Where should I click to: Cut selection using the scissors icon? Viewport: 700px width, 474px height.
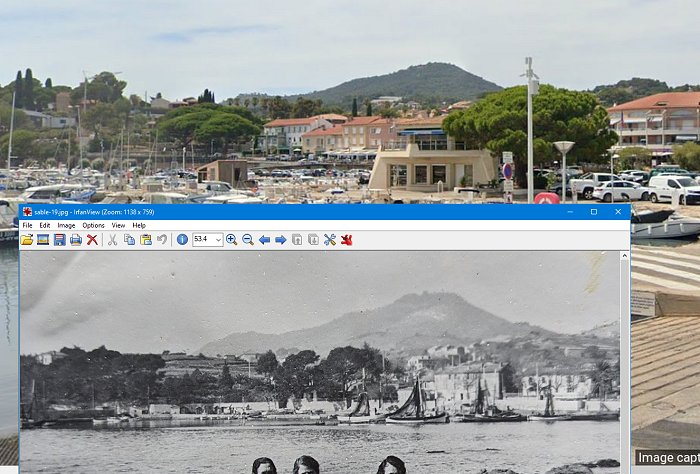point(113,240)
